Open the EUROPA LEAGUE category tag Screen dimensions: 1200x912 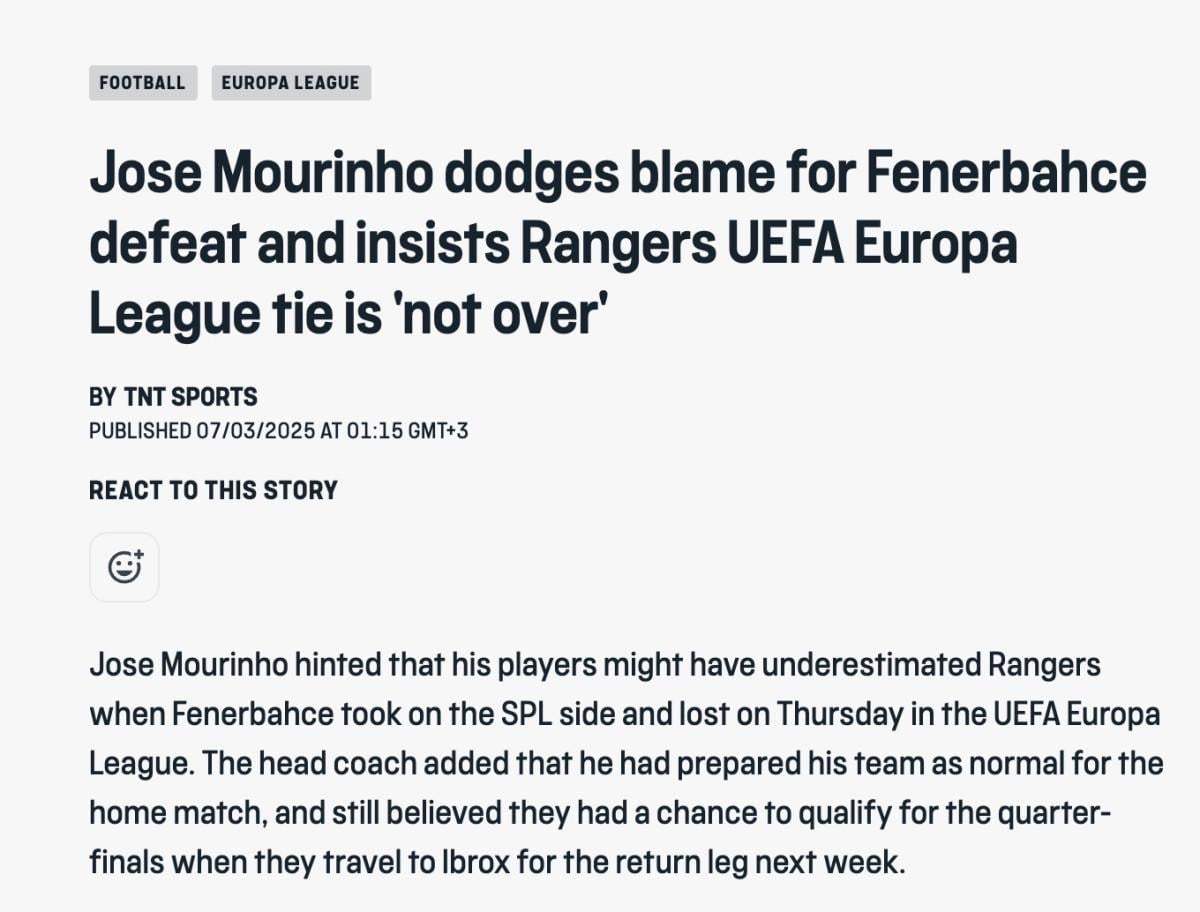tap(290, 83)
